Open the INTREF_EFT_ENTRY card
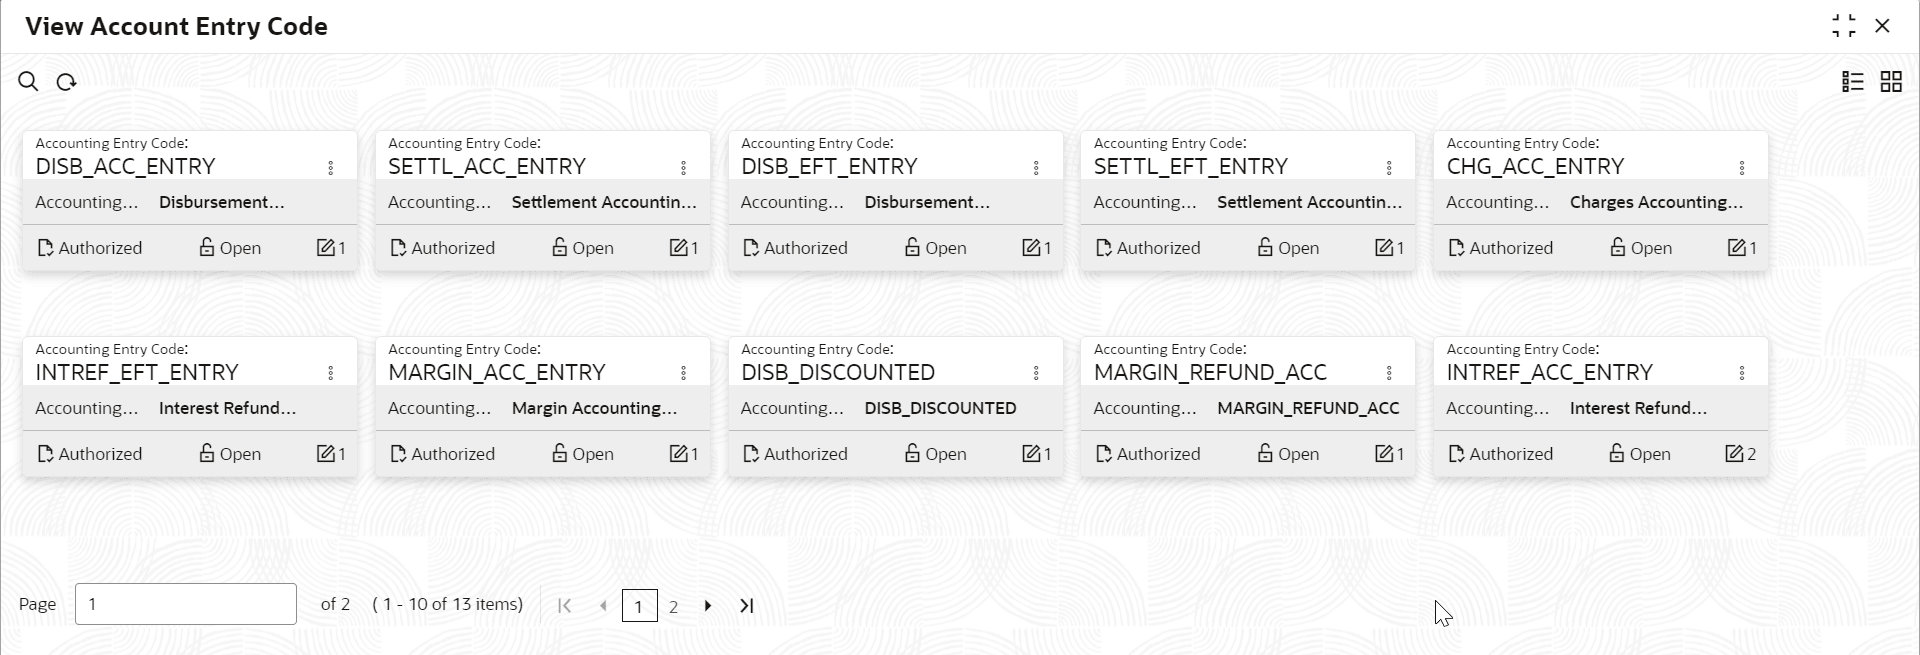1920x655 pixels. [137, 372]
